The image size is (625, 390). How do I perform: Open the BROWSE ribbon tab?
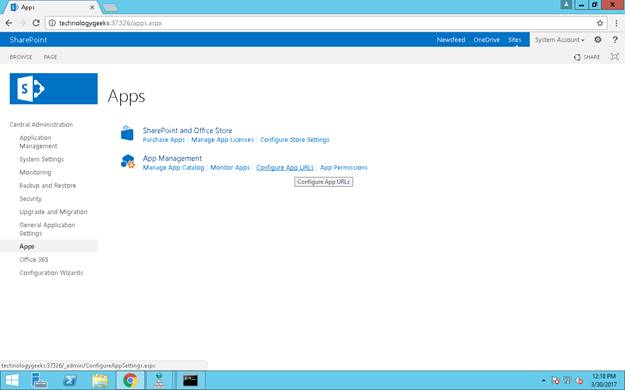coord(21,57)
